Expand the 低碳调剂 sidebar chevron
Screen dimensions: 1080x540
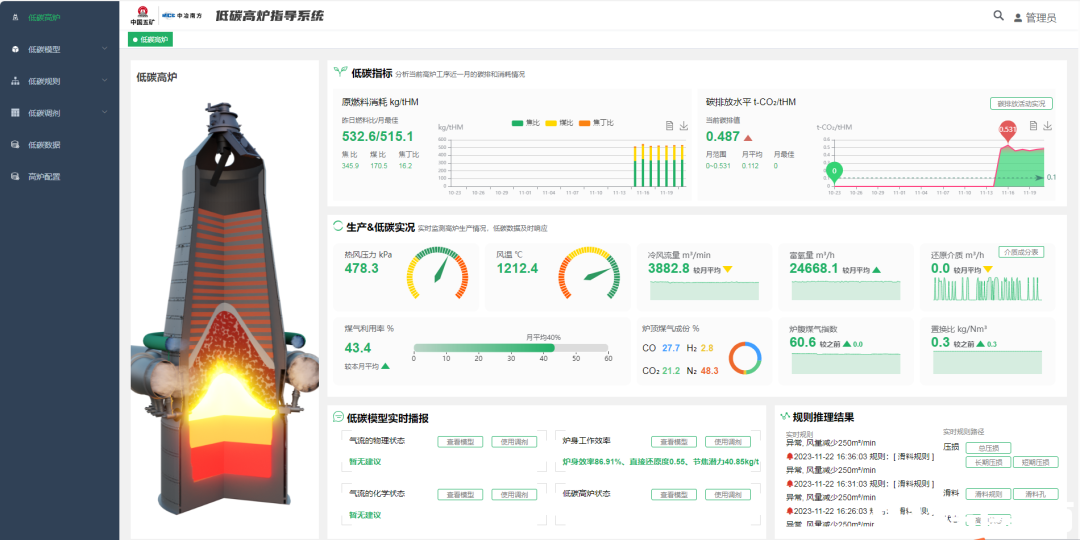tap(105, 112)
